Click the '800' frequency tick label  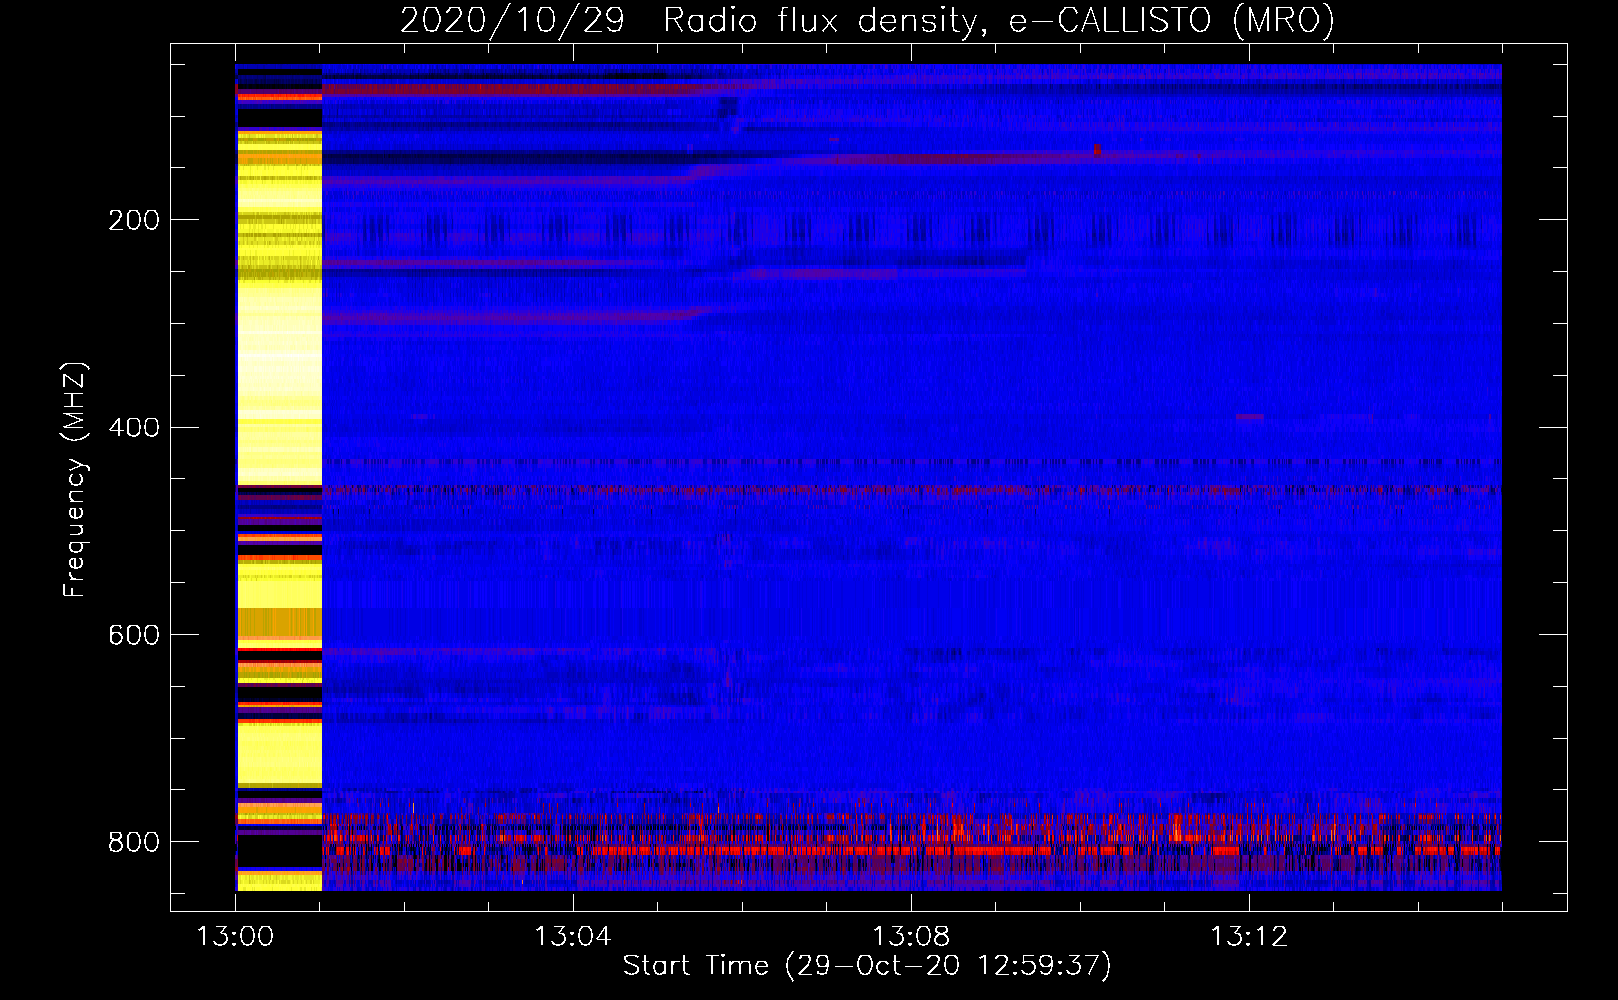[x=133, y=842]
